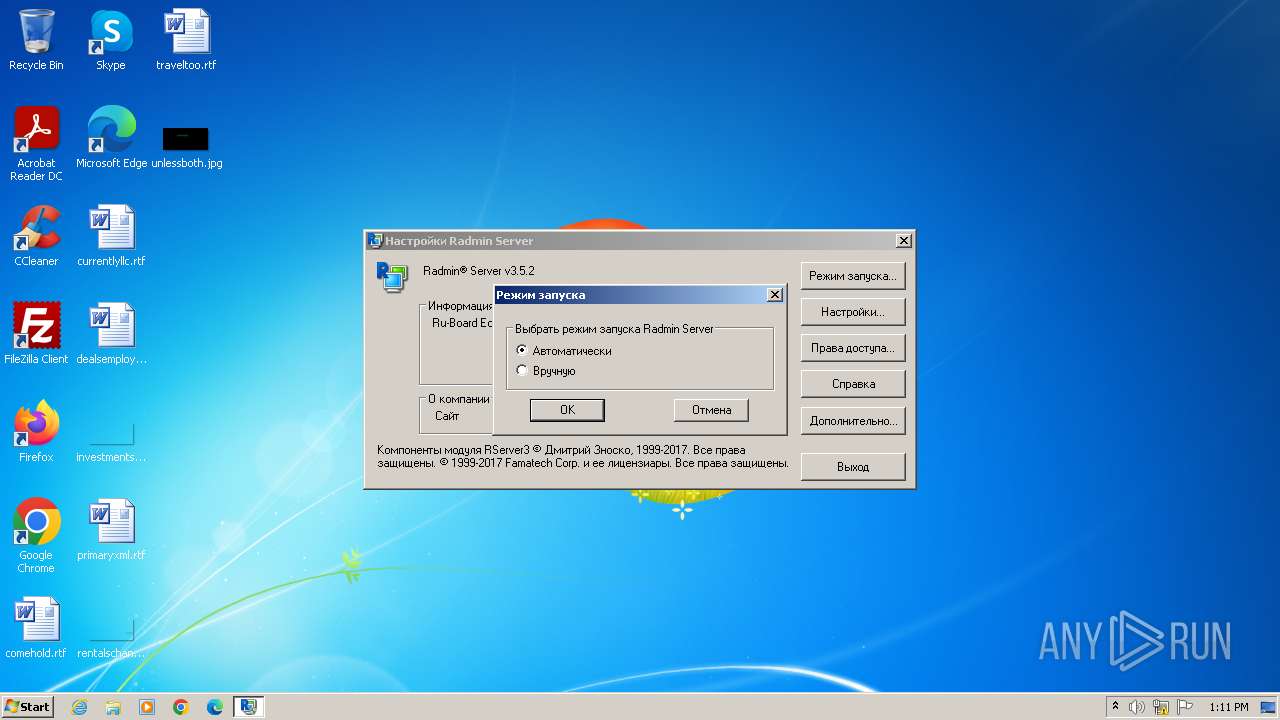
Task: Launch Firefox from the desktop
Action: coord(36,432)
